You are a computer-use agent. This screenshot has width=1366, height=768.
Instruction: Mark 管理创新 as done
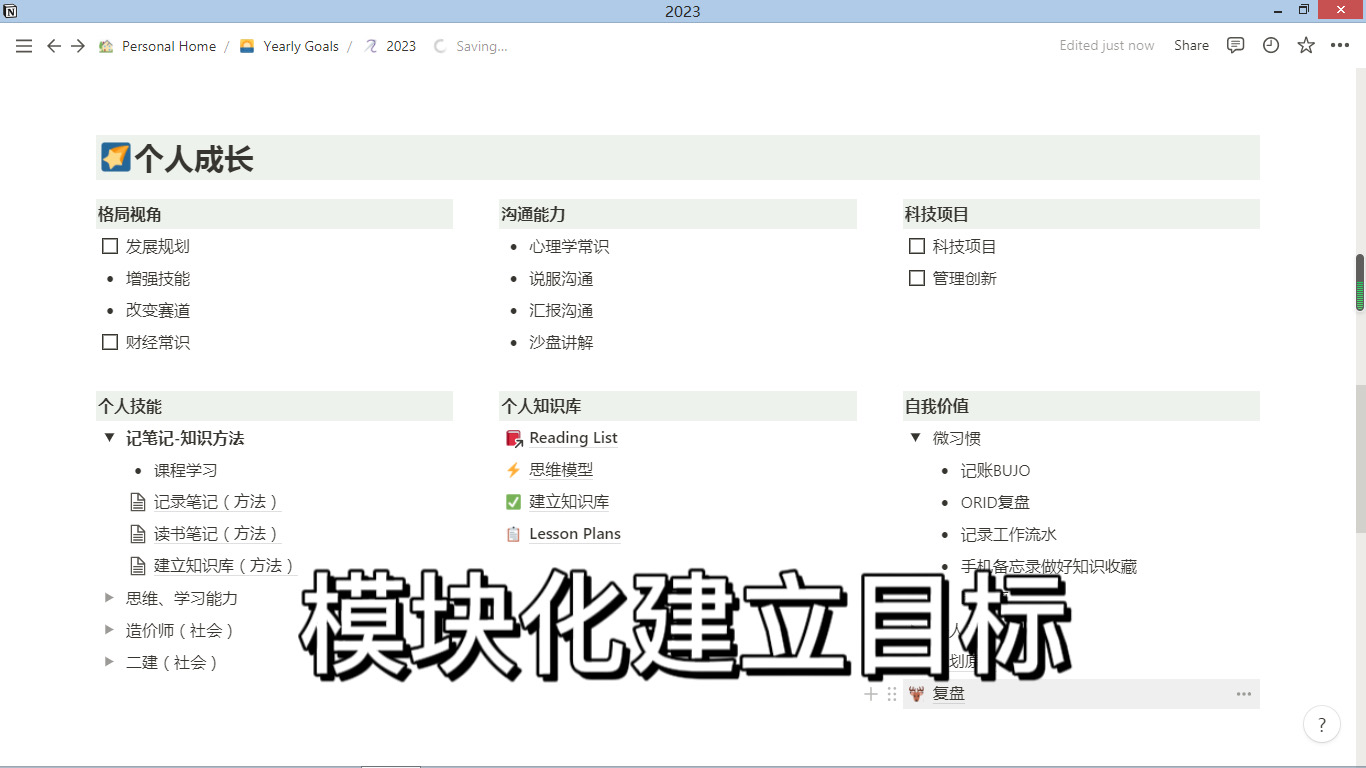click(916, 278)
